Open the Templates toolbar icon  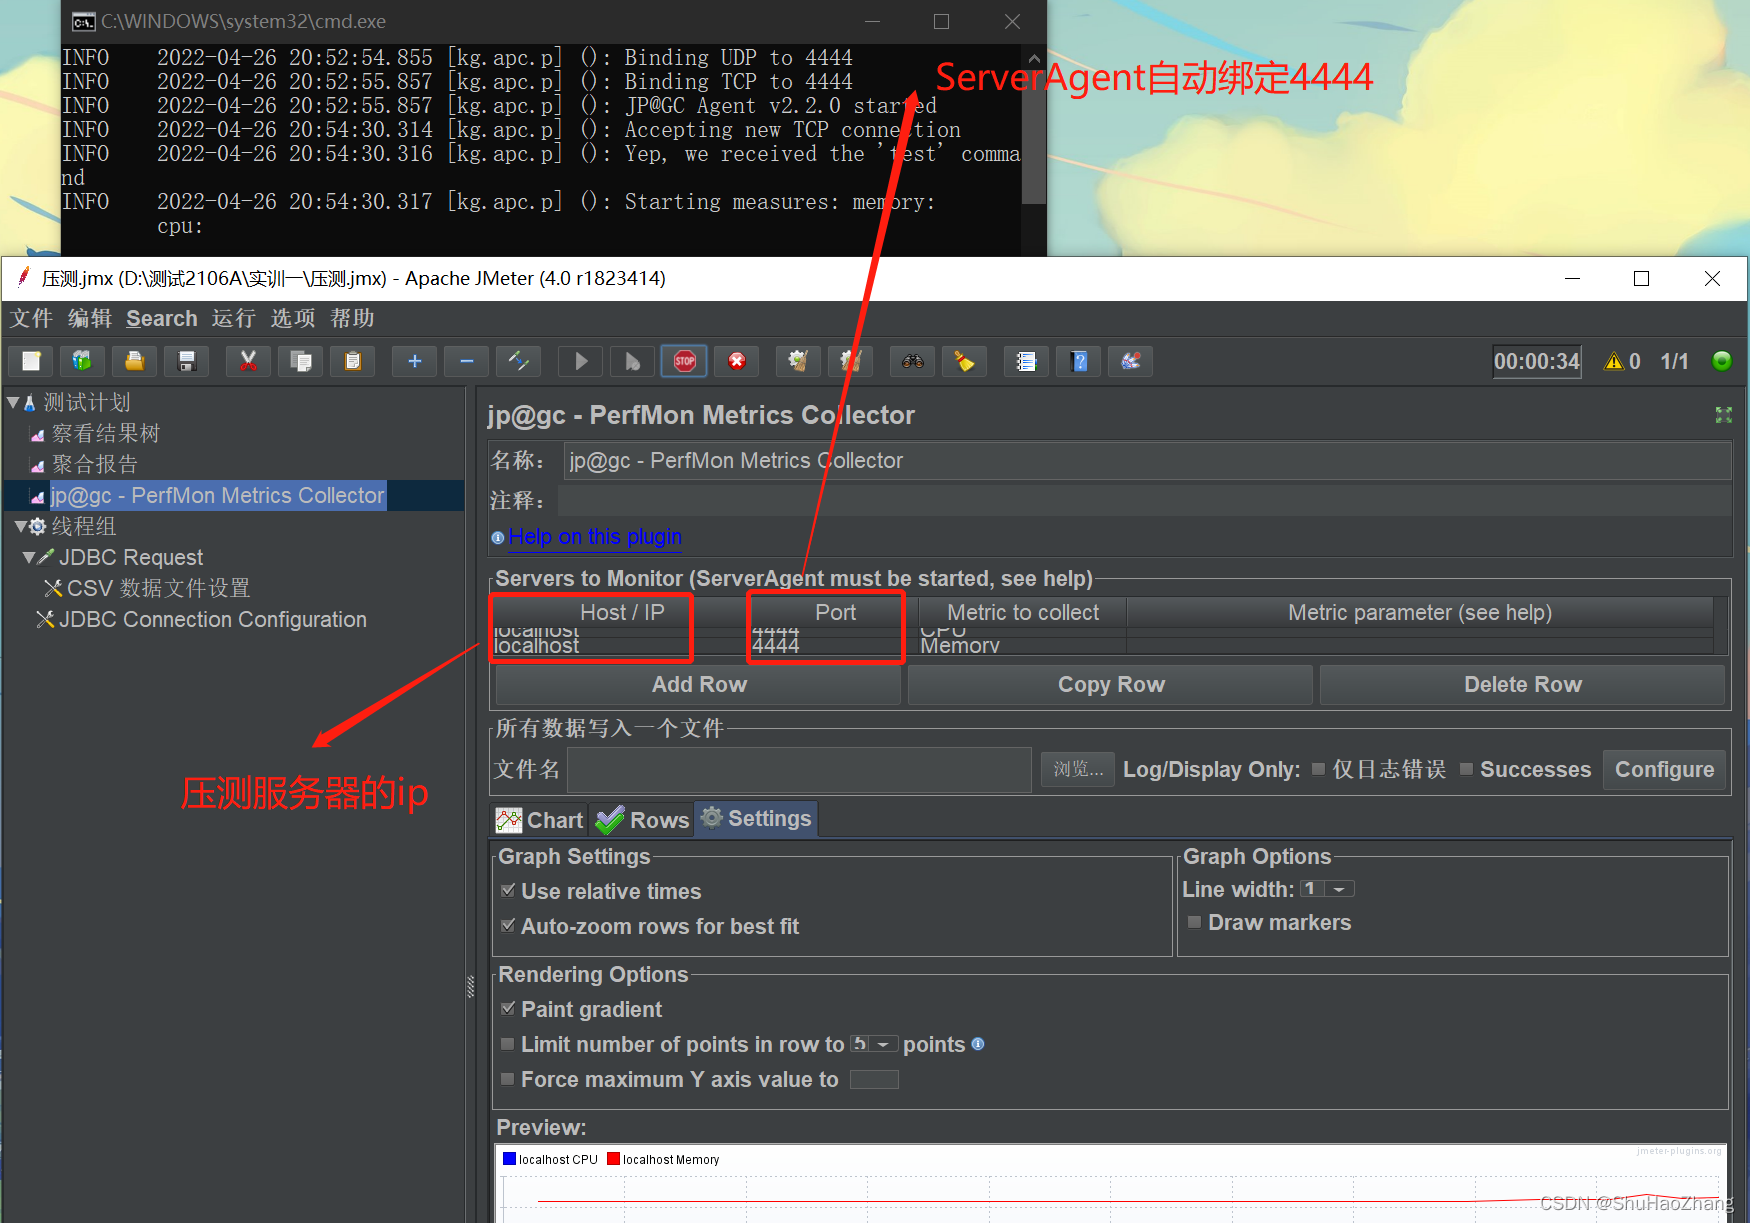coord(83,361)
